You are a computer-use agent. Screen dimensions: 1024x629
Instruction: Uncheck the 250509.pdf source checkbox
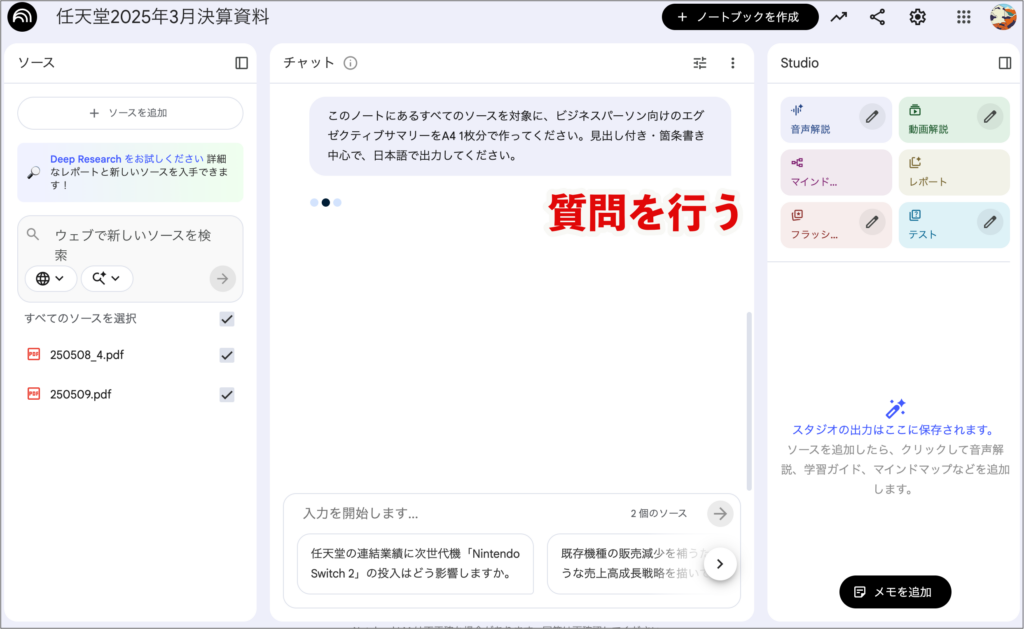pyautogui.click(x=227, y=394)
